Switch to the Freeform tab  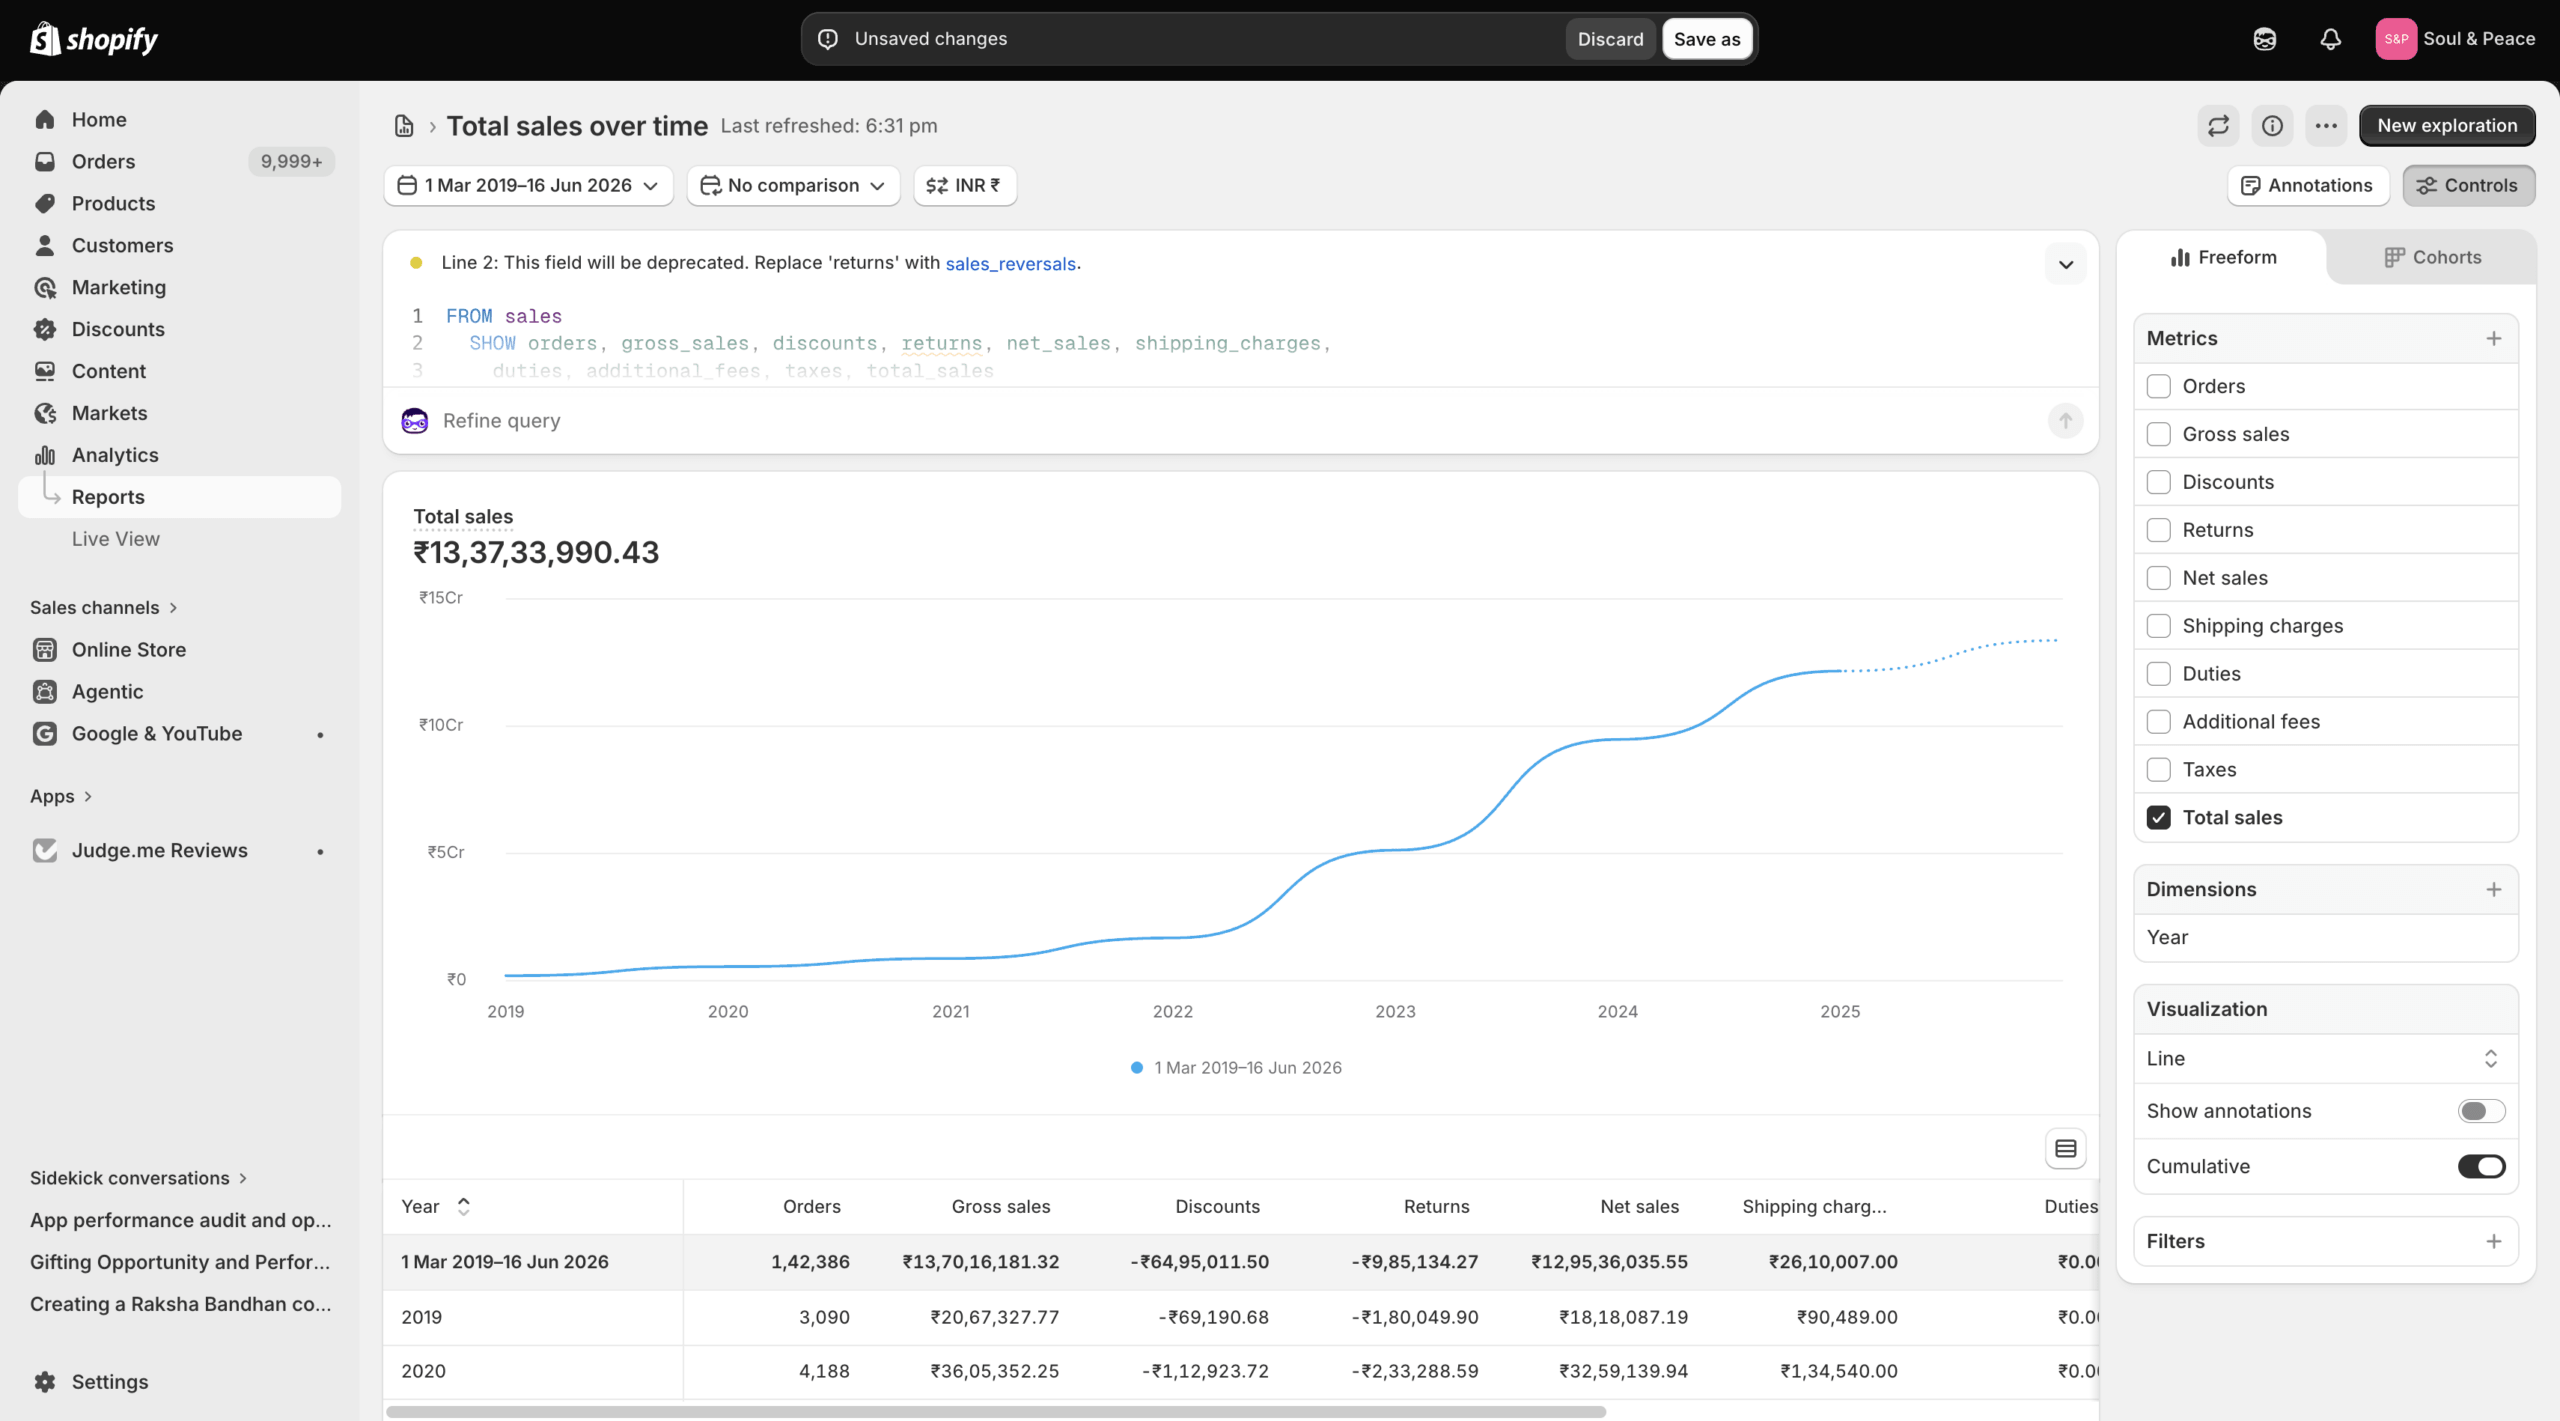[2223, 258]
